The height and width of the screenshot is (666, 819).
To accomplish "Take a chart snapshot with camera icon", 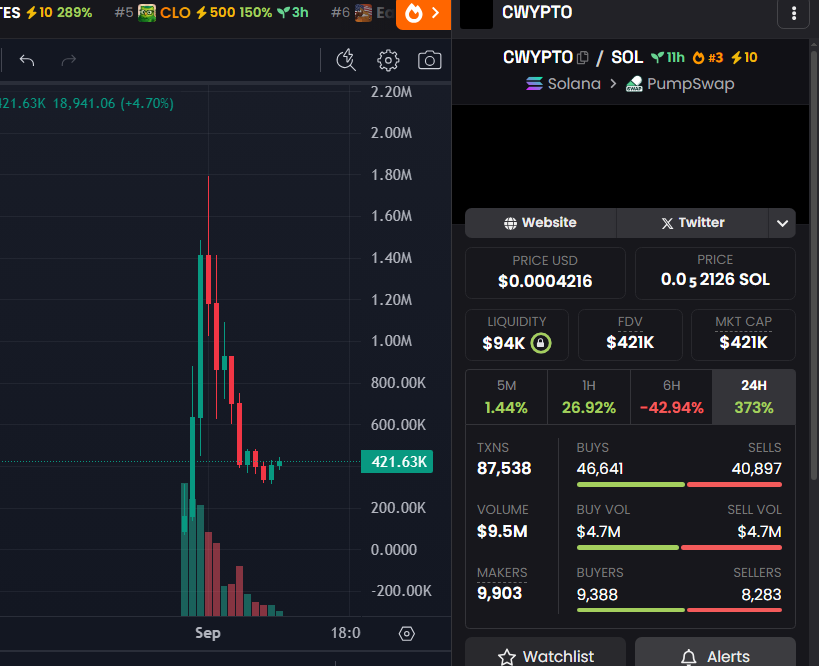I will click(429, 60).
